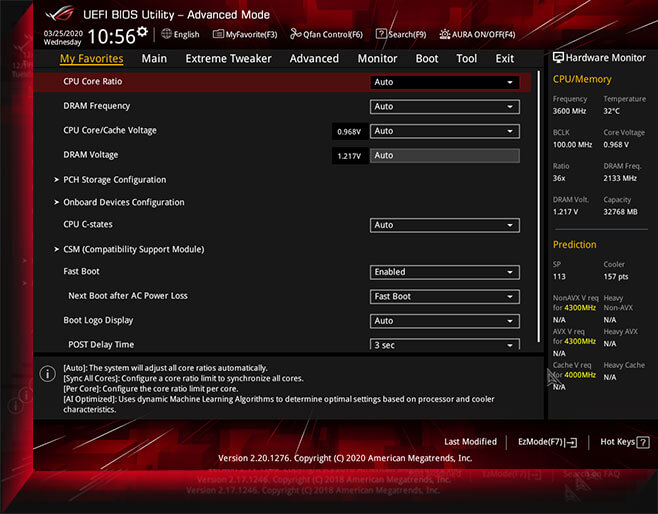Screen dimensions: 658x514
Task: Click the 32768 MB capacity value
Action: pos(620,212)
